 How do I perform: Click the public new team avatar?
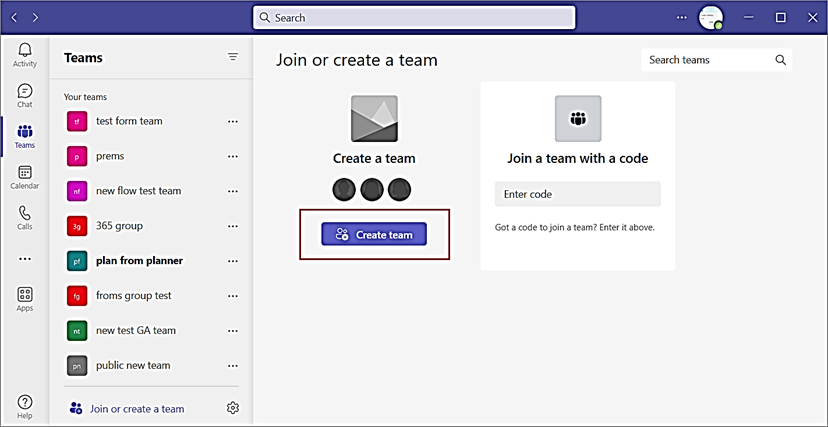(77, 365)
